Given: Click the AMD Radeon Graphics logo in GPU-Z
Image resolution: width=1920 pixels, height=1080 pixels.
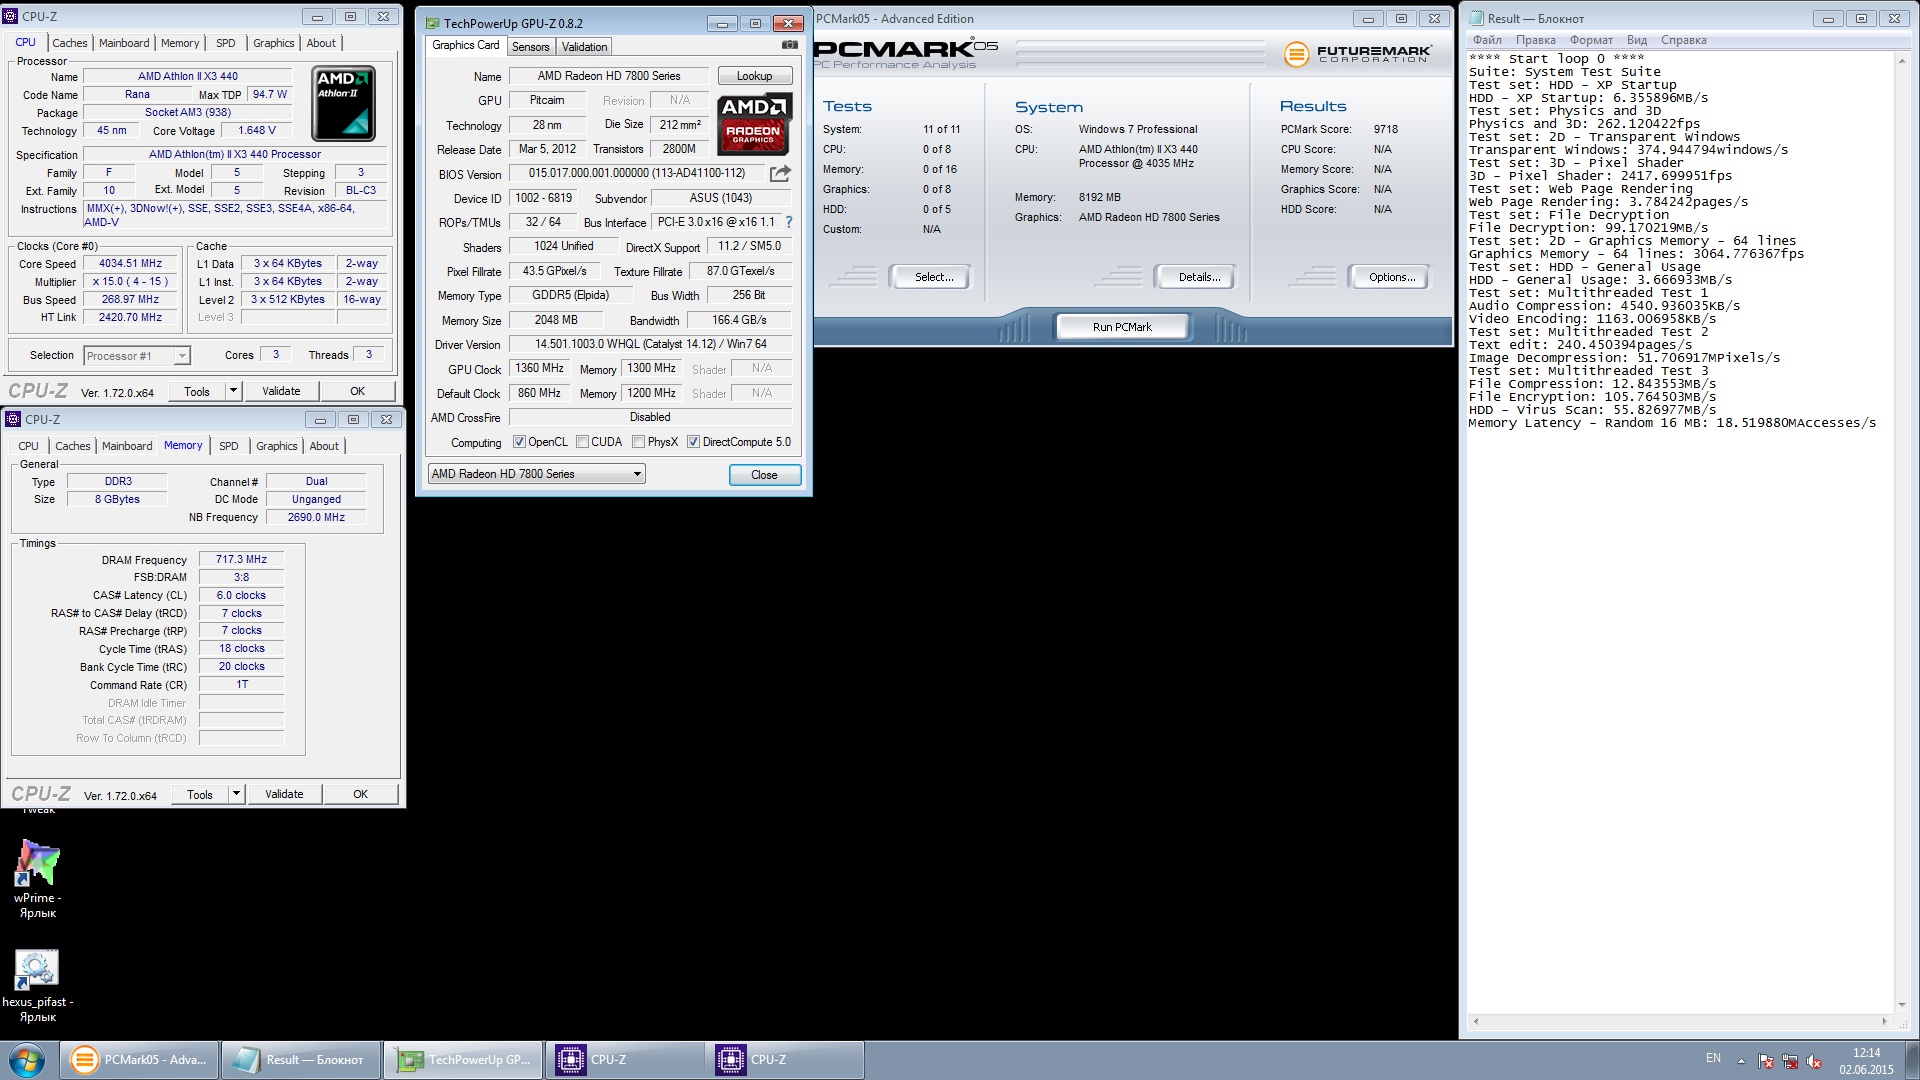Looking at the screenshot, I should pos(755,124).
